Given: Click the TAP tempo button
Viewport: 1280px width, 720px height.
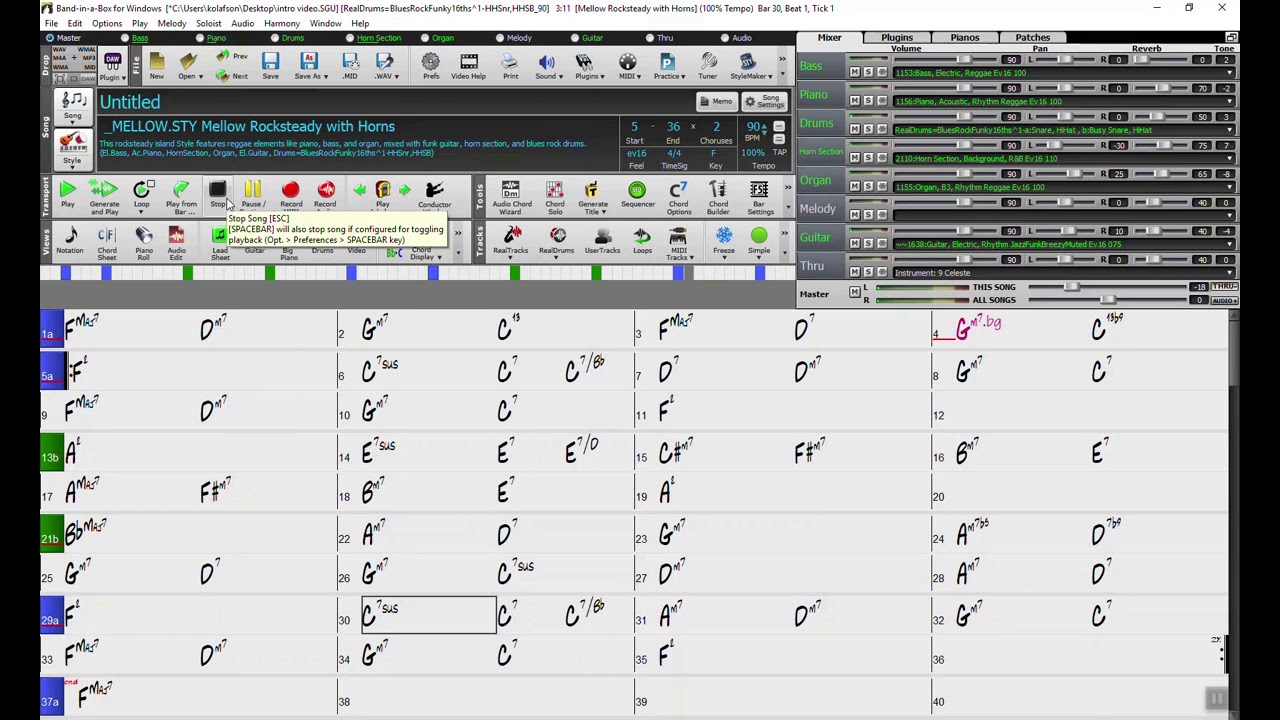Looking at the screenshot, I should [779, 152].
